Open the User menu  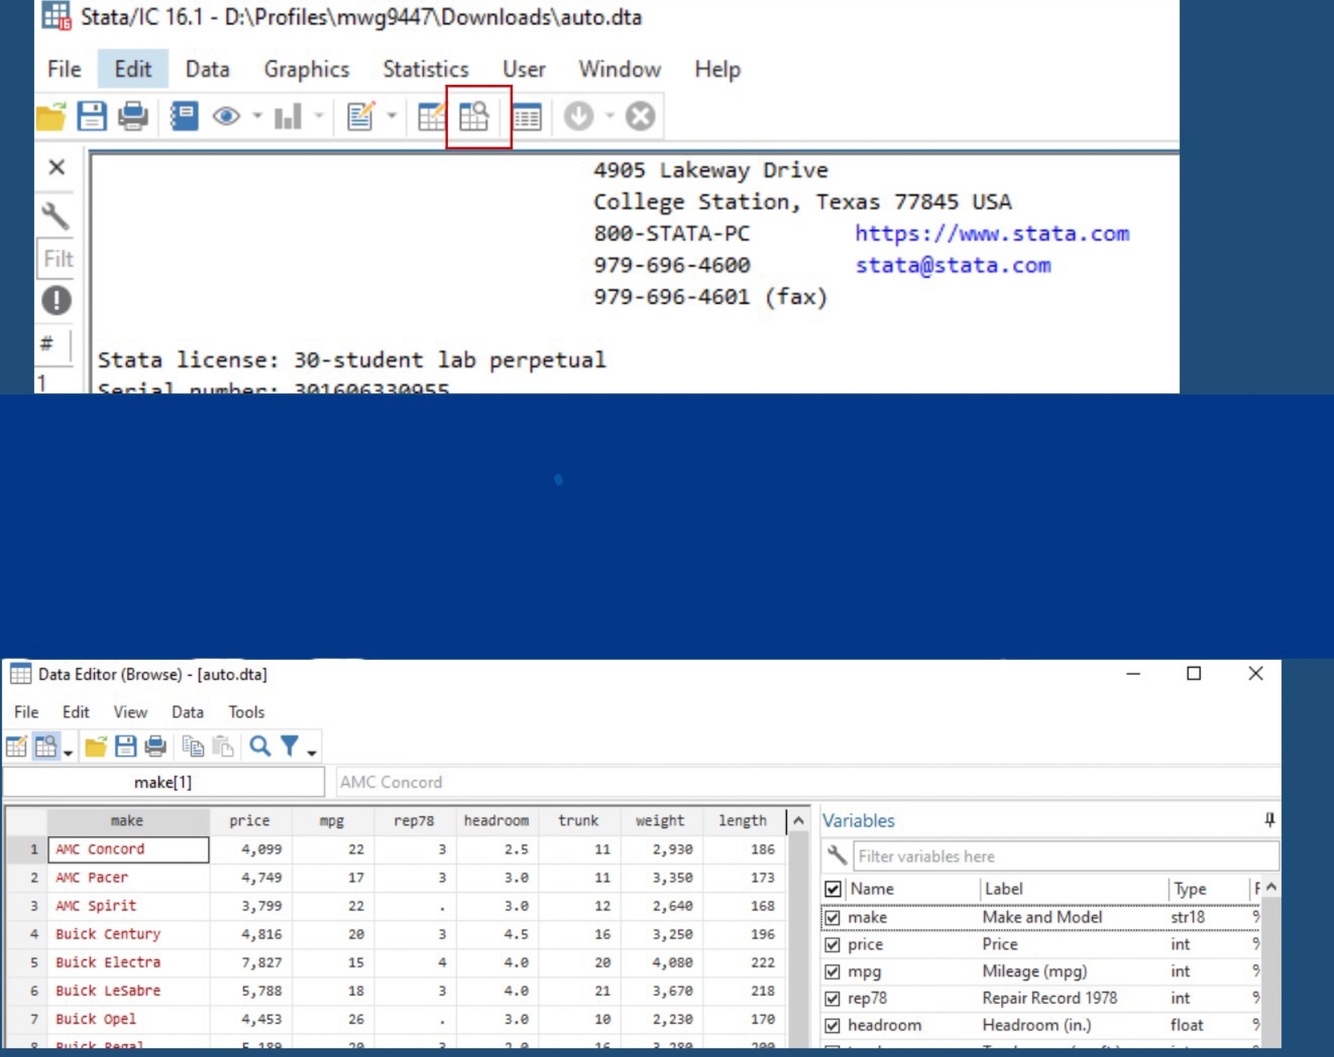524,69
